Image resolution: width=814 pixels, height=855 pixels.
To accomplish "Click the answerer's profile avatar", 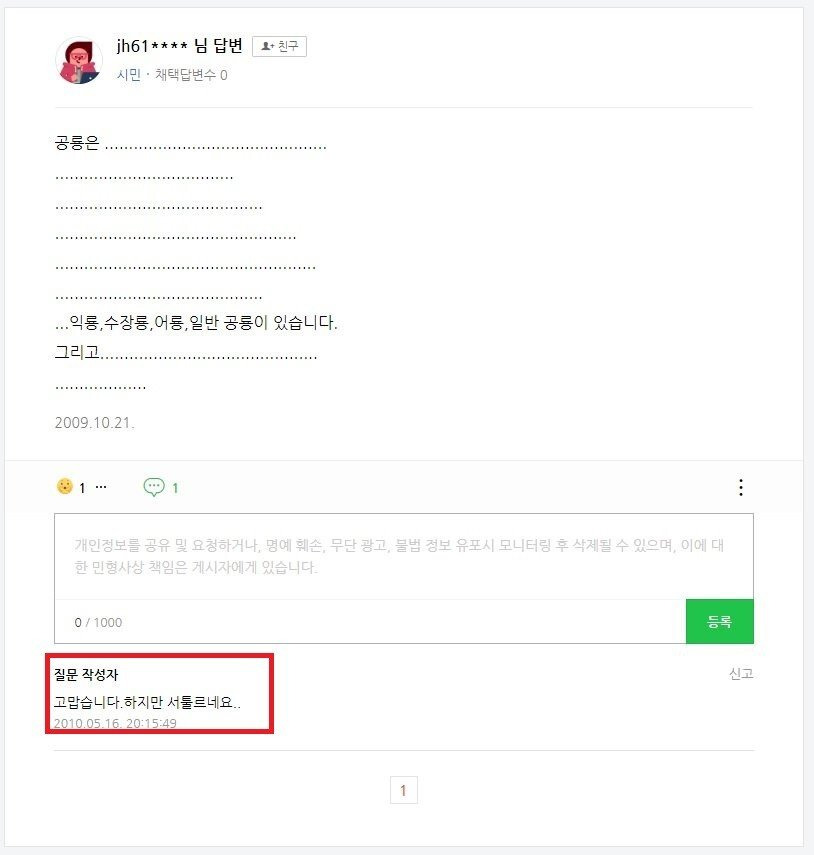I will click(x=79, y=61).
